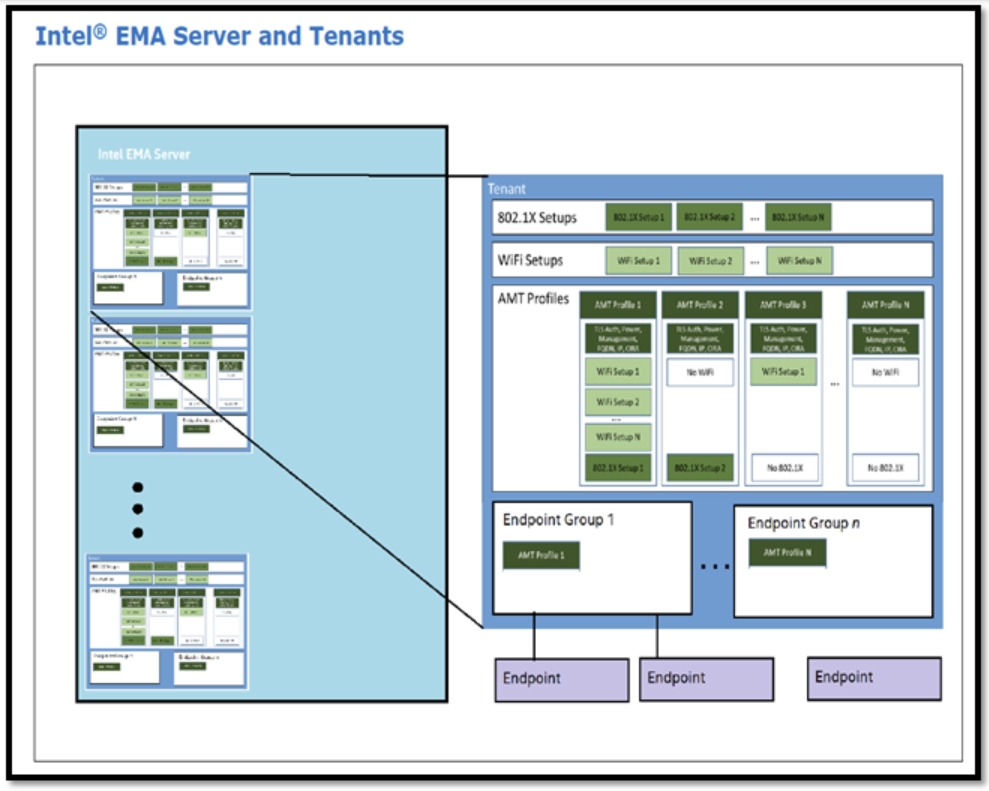Click AMT Profile N inside Endpoint Group n

(787, 553)
